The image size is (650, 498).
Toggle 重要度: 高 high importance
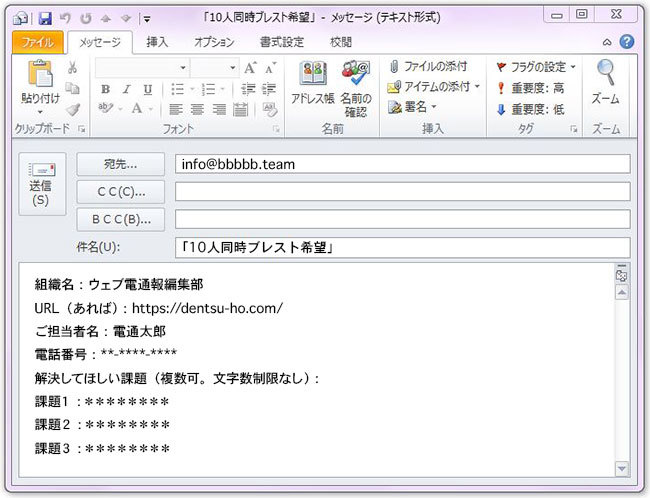(531, 88)
